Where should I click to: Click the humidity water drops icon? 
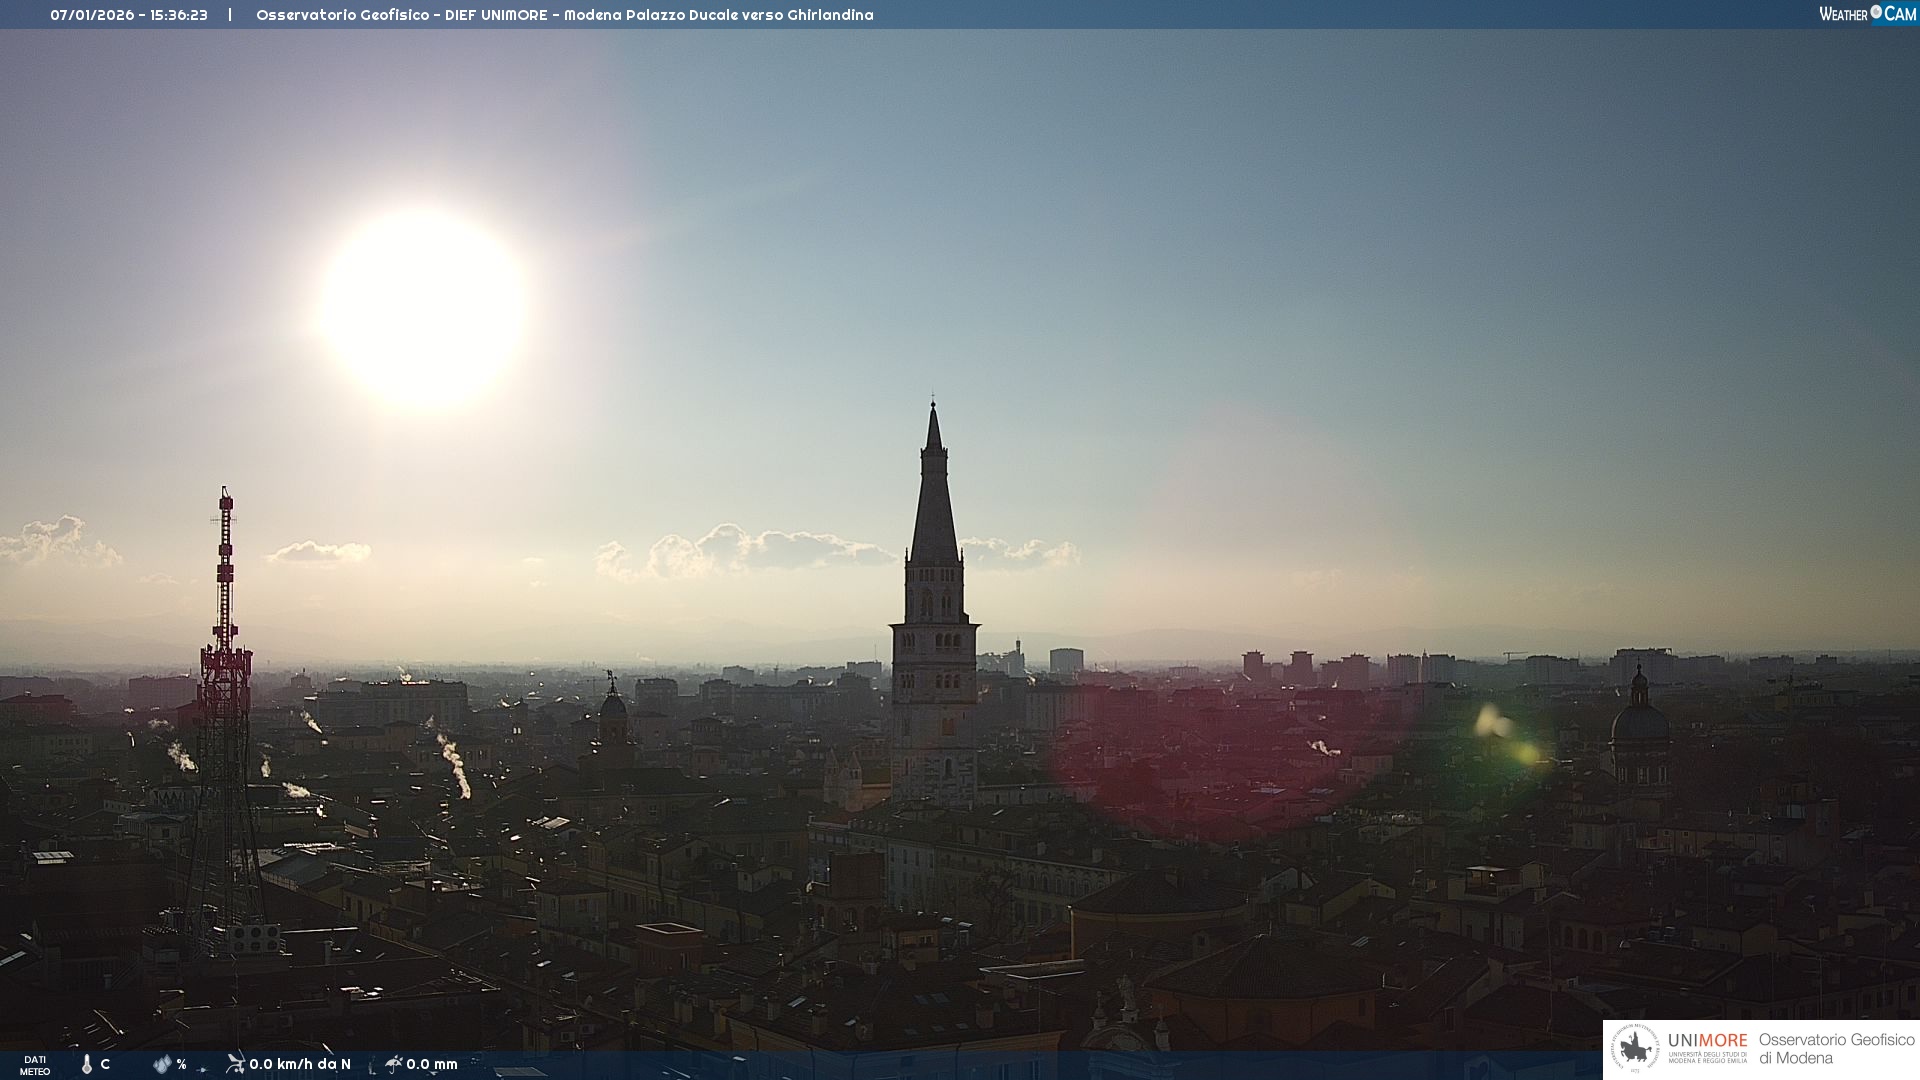tap(162, 1064)
